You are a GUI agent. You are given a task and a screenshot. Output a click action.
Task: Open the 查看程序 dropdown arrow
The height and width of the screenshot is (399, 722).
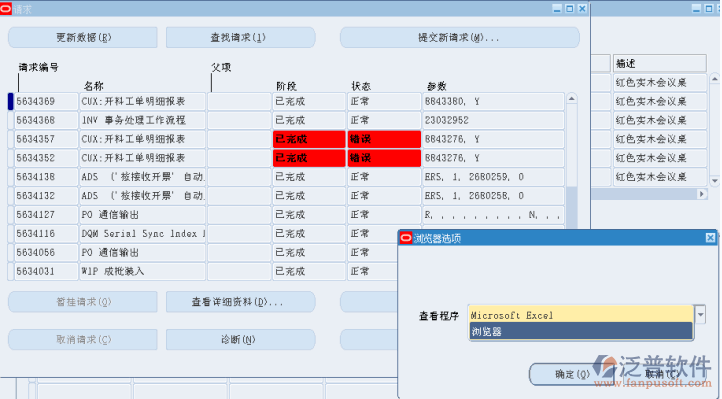700,315
